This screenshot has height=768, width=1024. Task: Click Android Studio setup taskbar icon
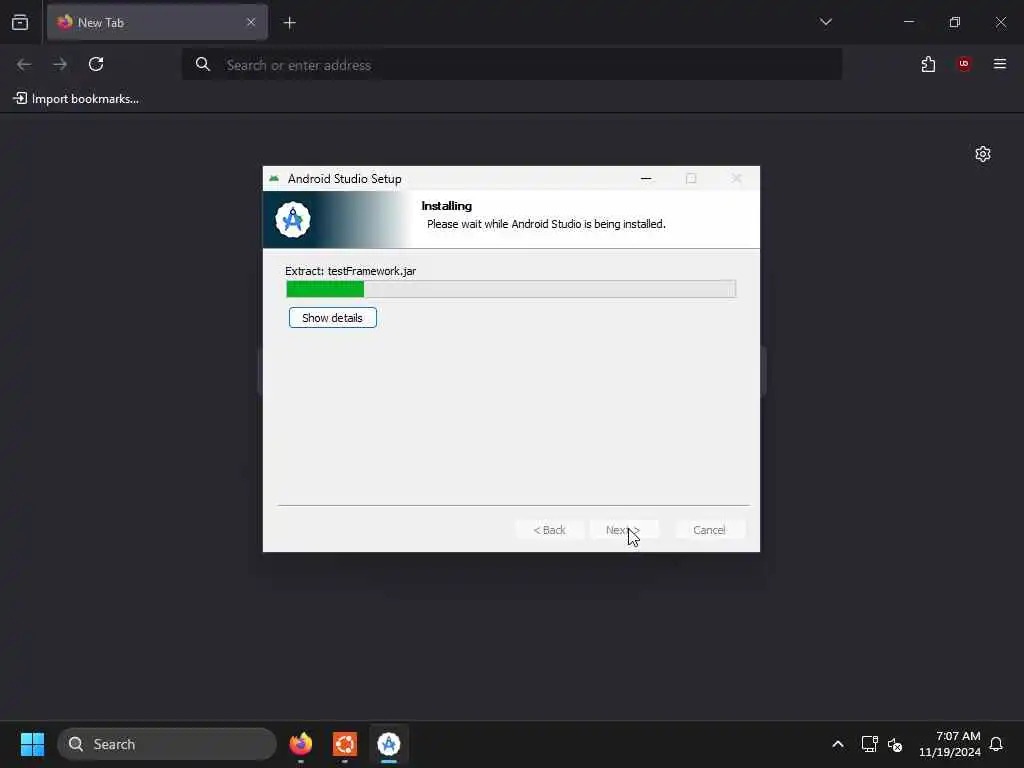pos(389,744)
